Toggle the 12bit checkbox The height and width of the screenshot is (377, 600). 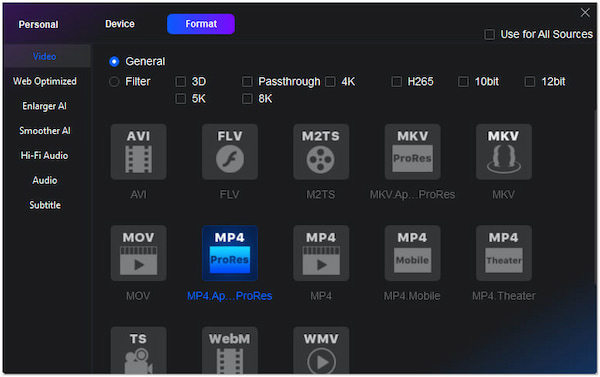[530, 82]
